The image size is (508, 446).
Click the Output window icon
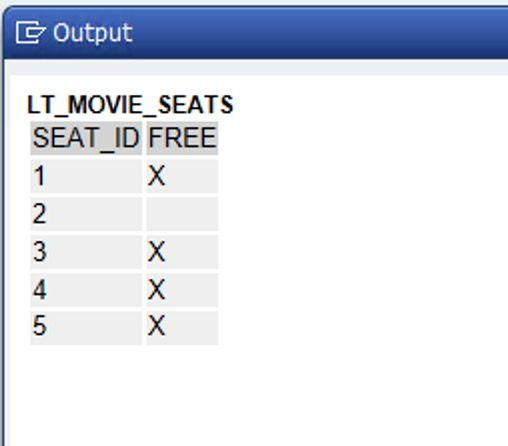pyautogui.click(x=30, y=32)
